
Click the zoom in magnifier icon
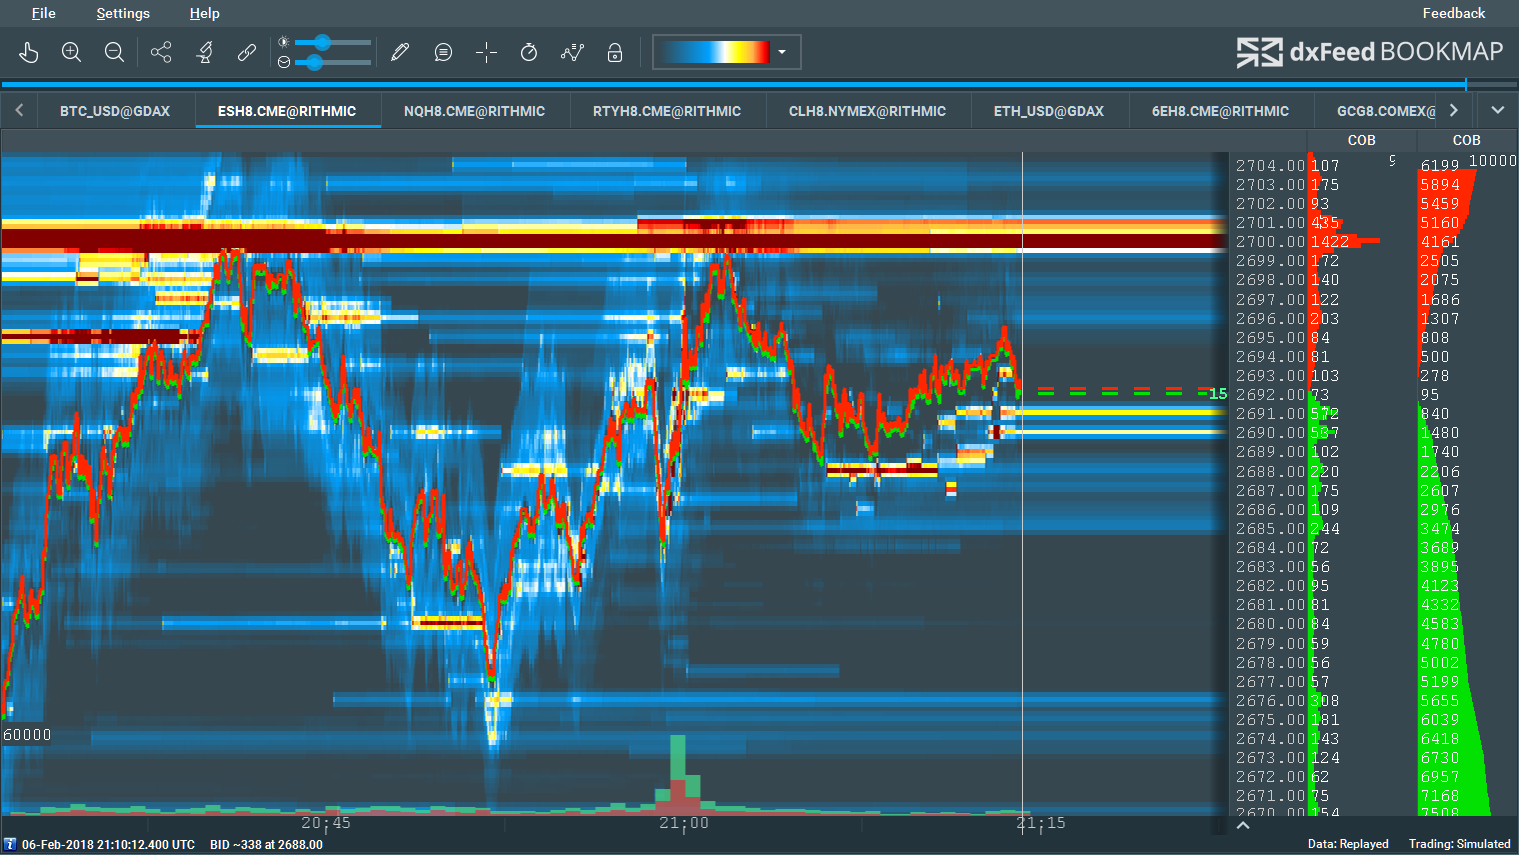pos(71,52)
